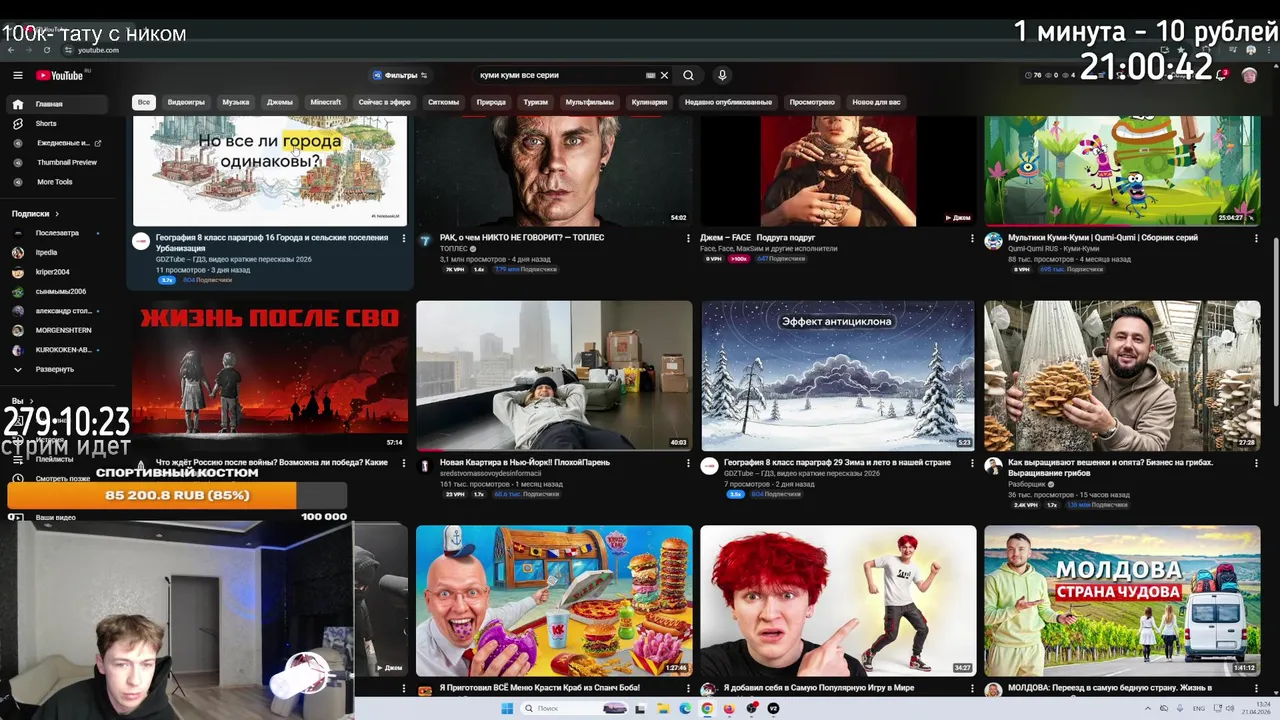The image size is (1280, 720).
Task: Open File Explorer from the taskbar
Action: (662, 708)
